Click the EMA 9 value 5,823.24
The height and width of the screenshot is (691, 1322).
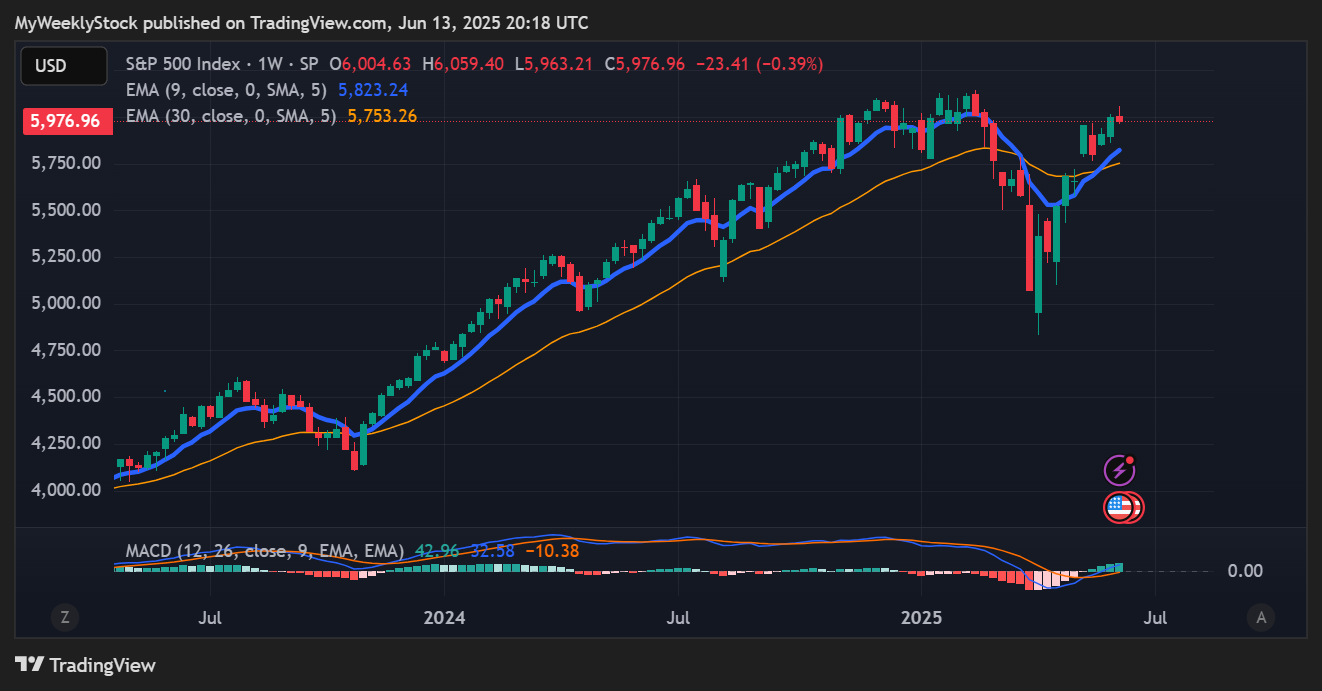374,90
